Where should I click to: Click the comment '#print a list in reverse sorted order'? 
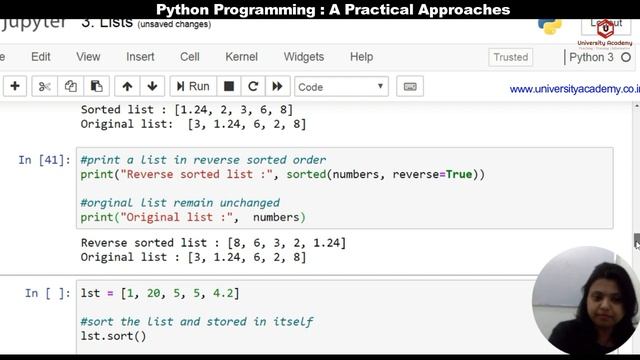[x=203, y=160]
